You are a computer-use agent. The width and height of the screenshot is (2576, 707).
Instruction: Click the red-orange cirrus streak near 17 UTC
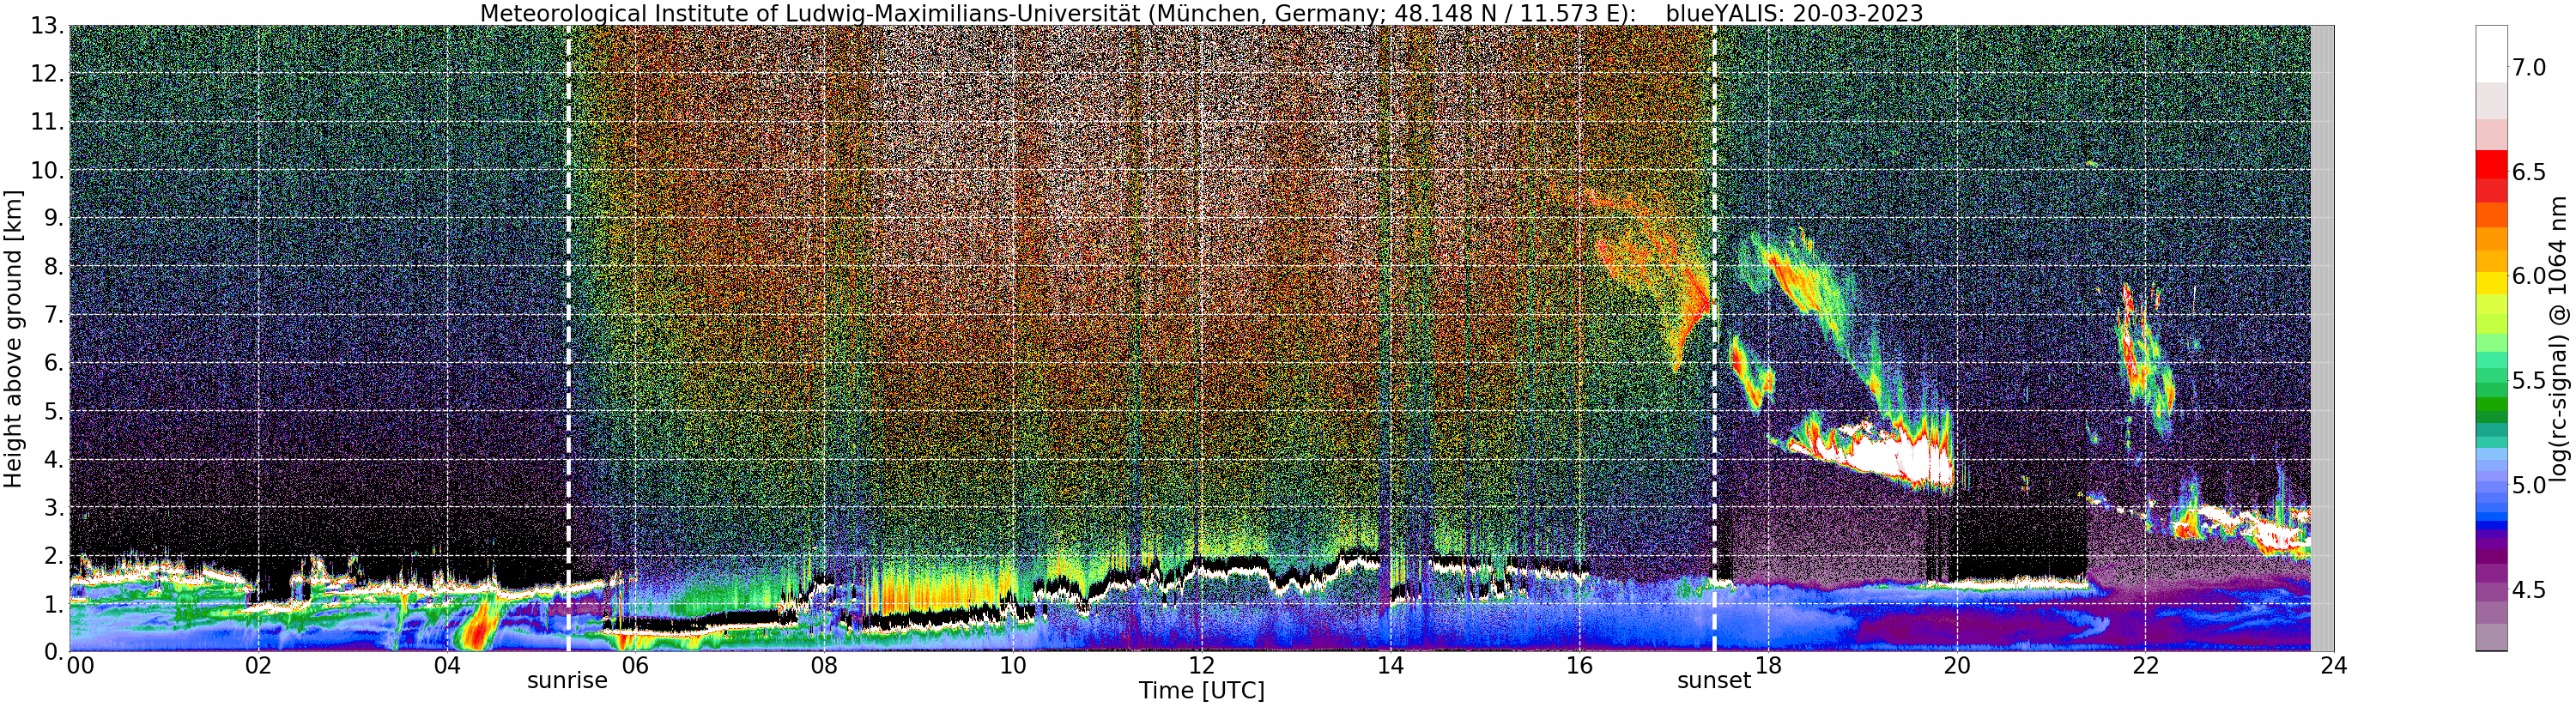(1692, 312)
